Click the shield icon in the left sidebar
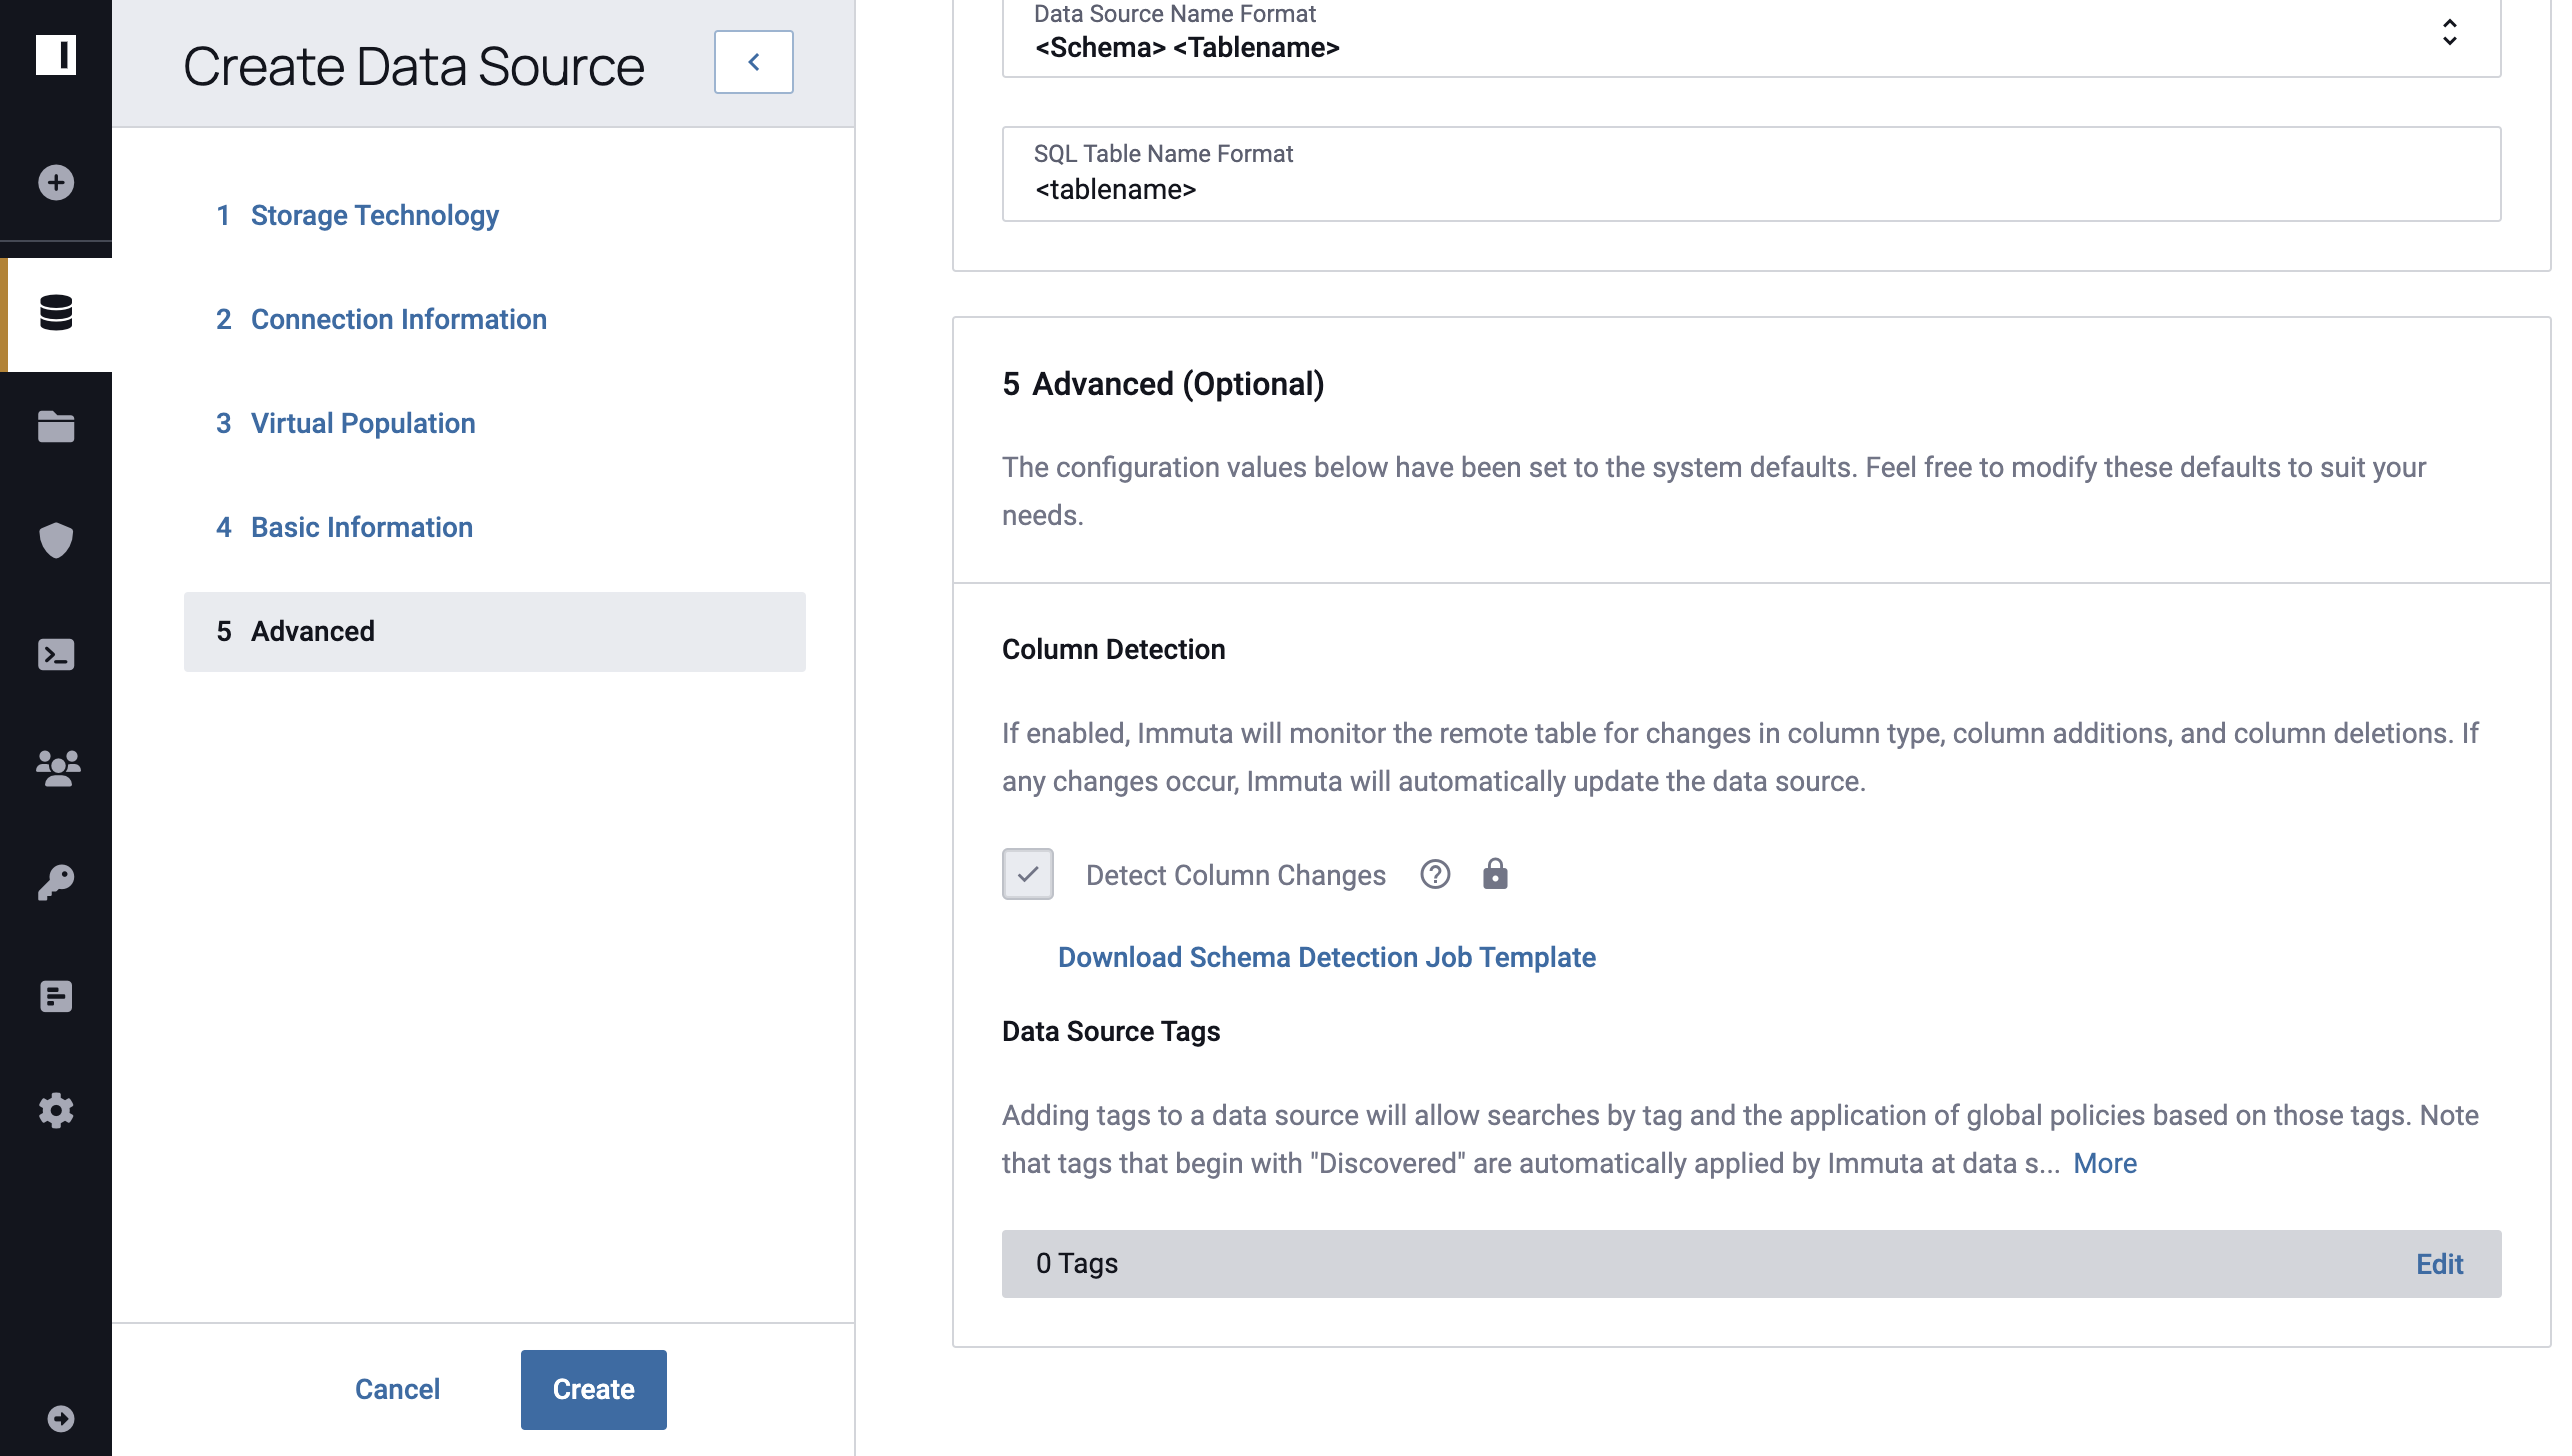2572x1456 pixels. (55, 541)
